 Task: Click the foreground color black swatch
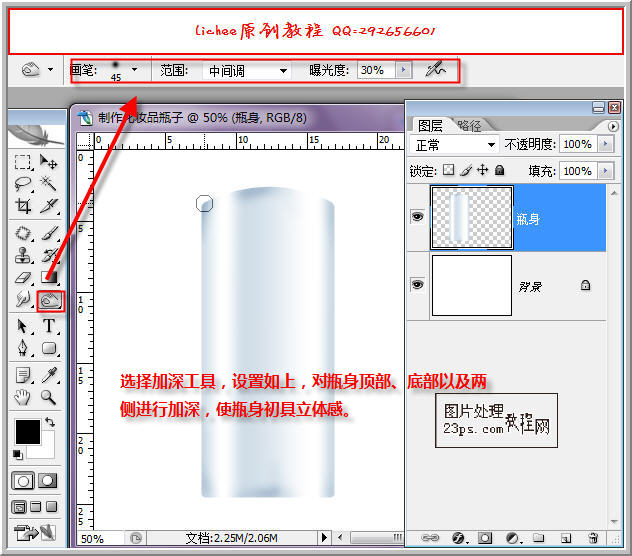27,432
